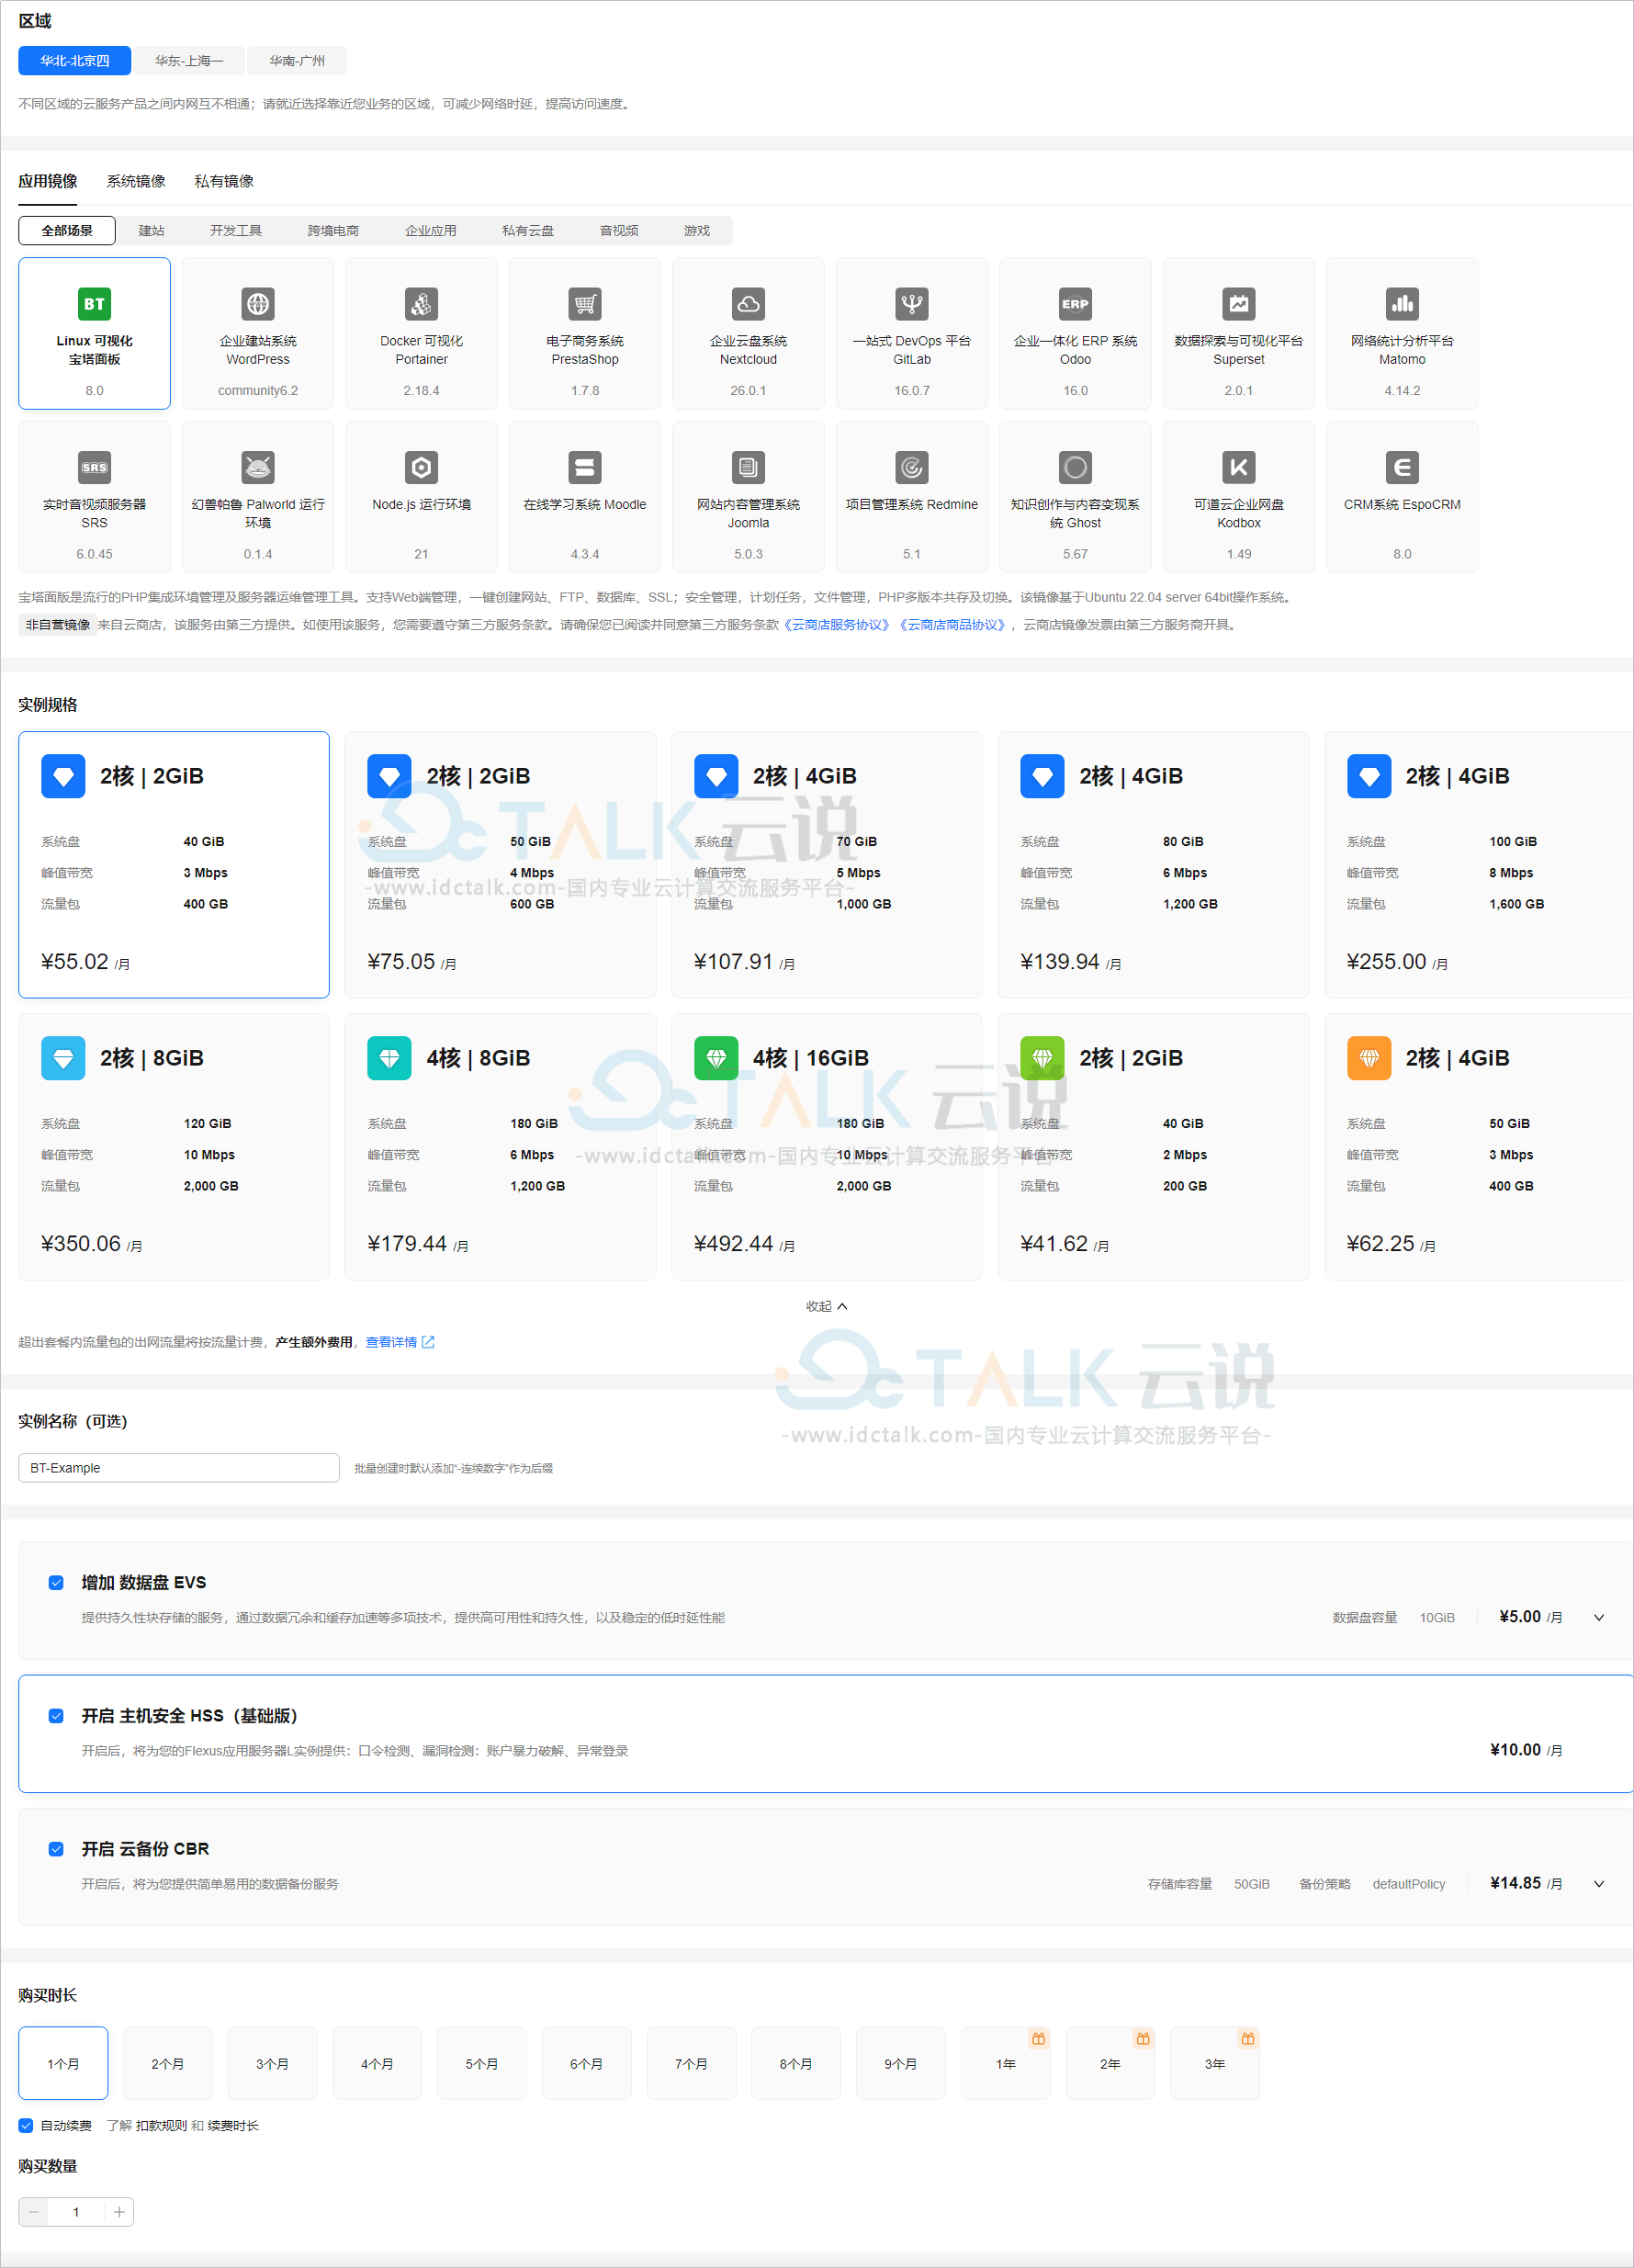Filter images by 建站 scenario

(x=151, y=230)
